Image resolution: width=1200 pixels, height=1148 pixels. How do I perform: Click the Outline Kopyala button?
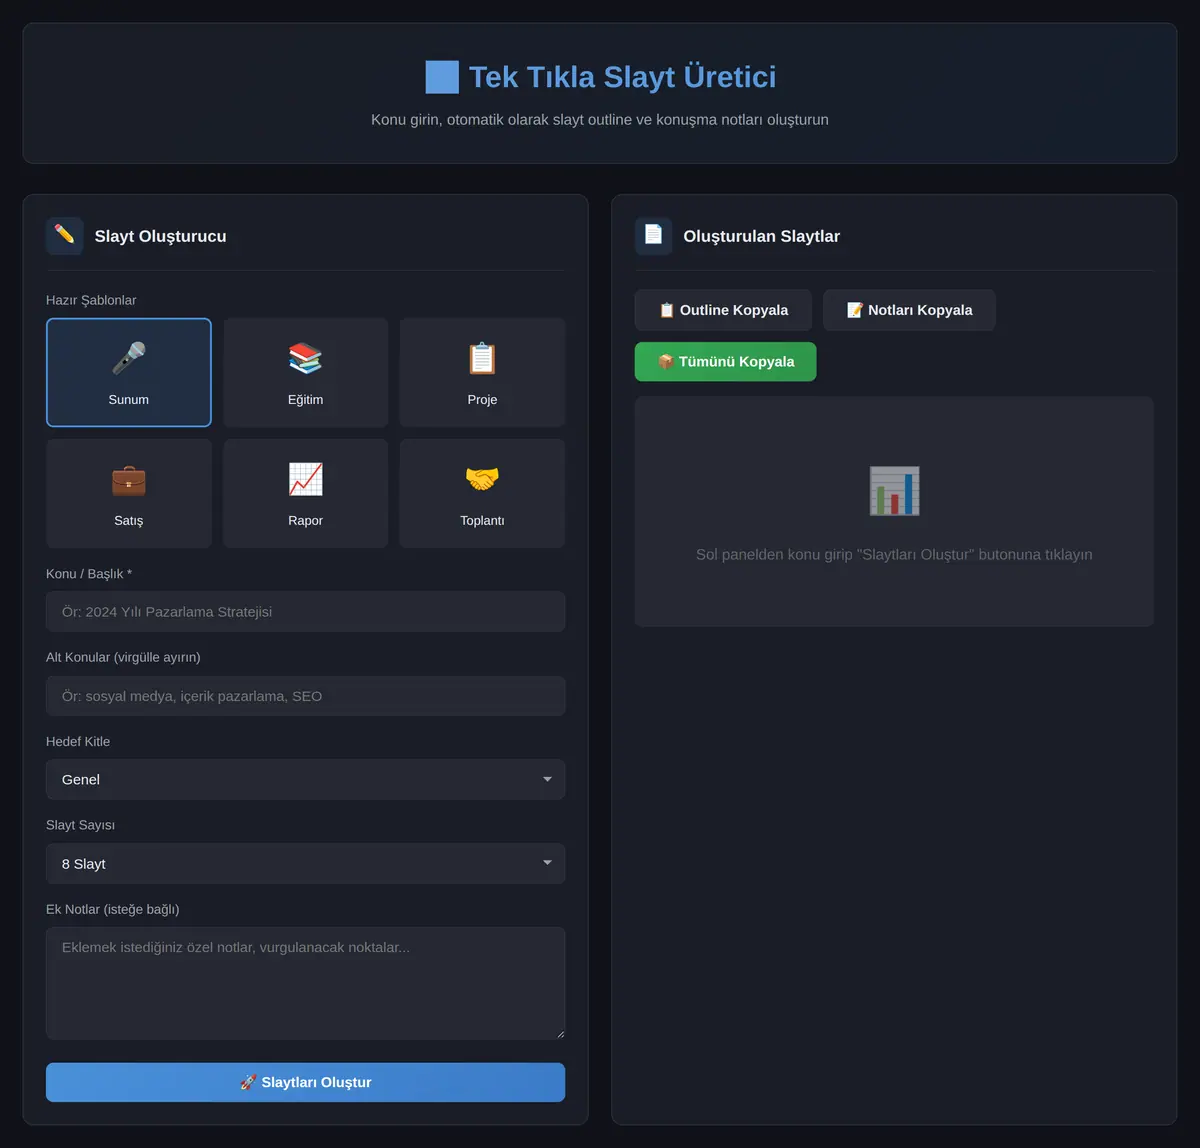[723, 310]
